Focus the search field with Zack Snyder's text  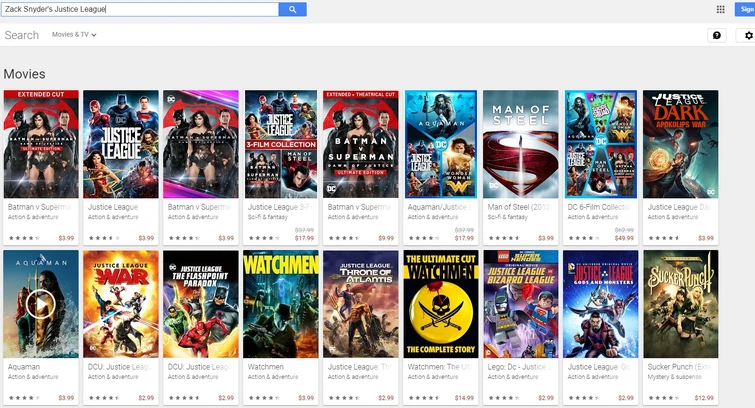click(140, 9)
